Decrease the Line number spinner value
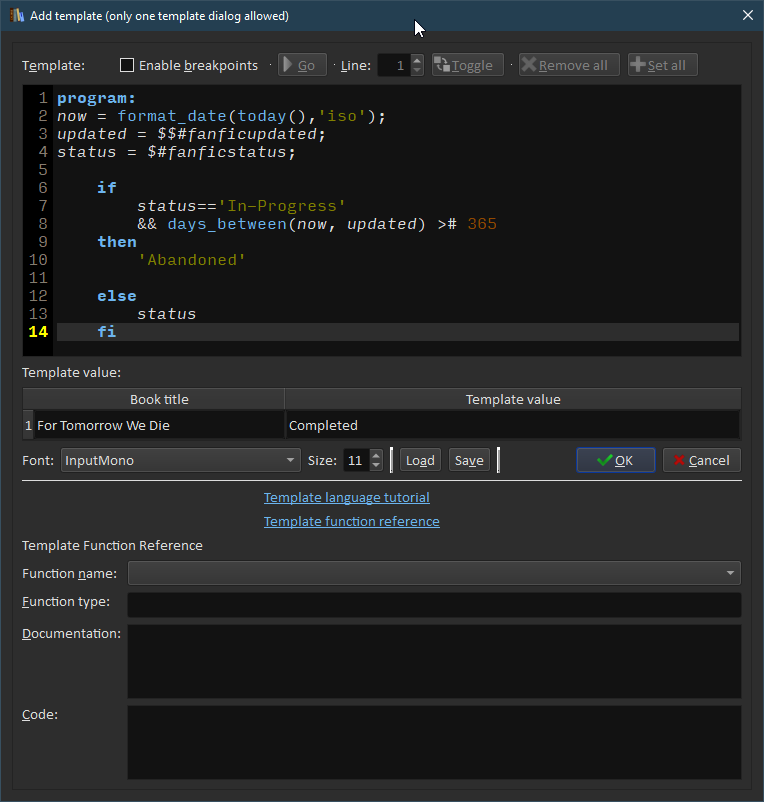 tap(417, 70)
